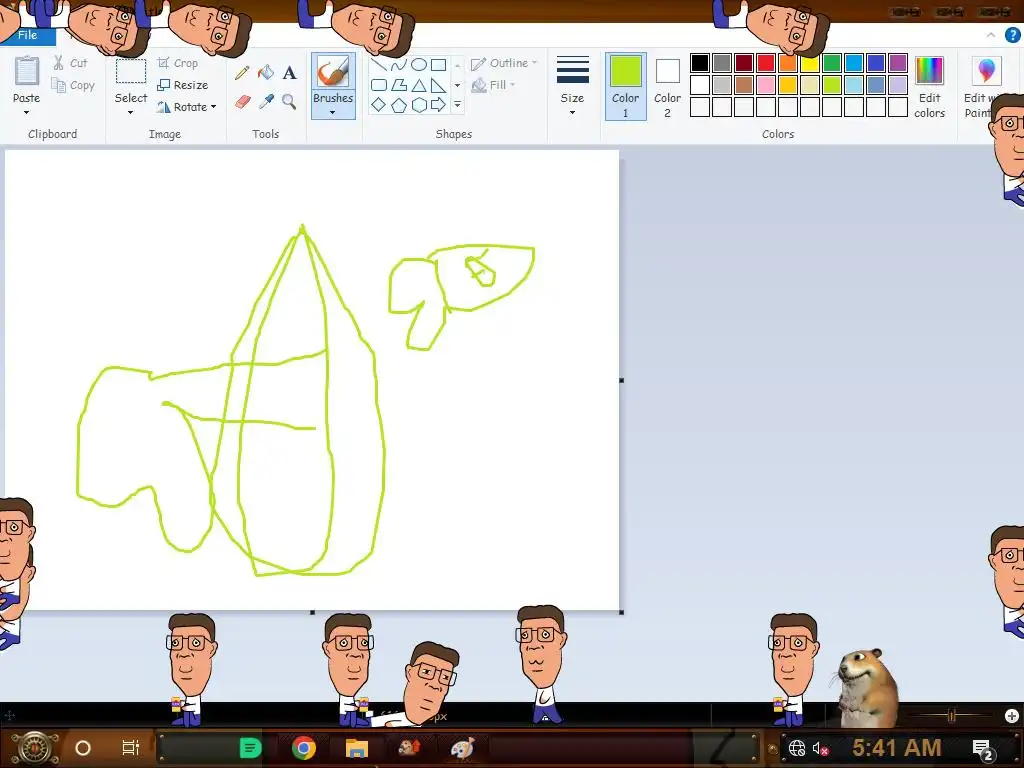Click the Cortana circle search button
Screen dimensions: 1024x768
pos(83,748)
